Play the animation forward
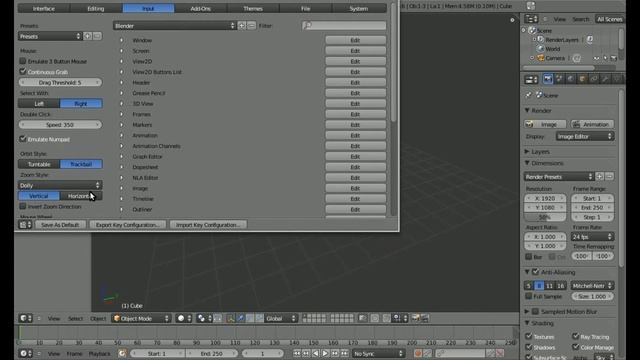 [x=325, y=353]
